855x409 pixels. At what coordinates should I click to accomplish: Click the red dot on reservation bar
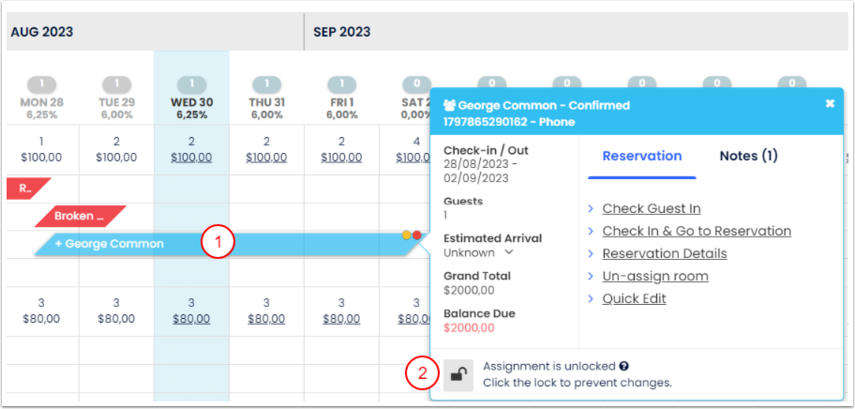pos(417,235)
